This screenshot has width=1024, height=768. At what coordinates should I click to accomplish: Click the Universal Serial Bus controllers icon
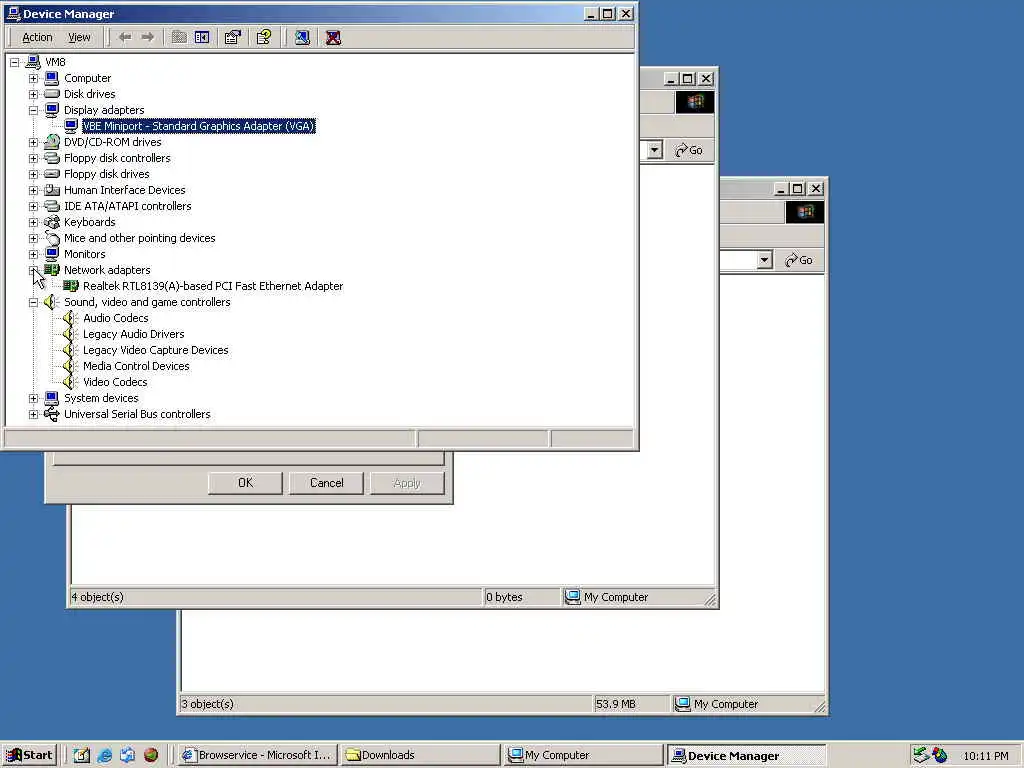tap(52, 414)
